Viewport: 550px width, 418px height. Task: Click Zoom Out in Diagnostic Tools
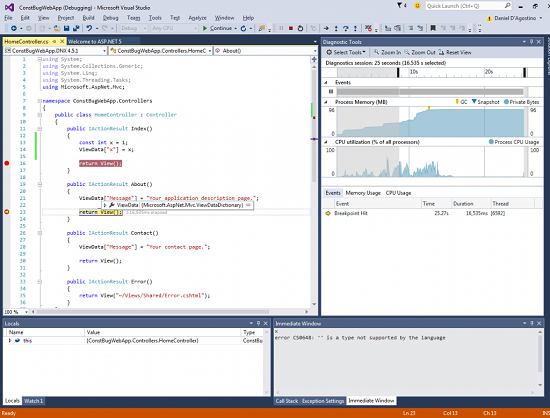[420, 52]
